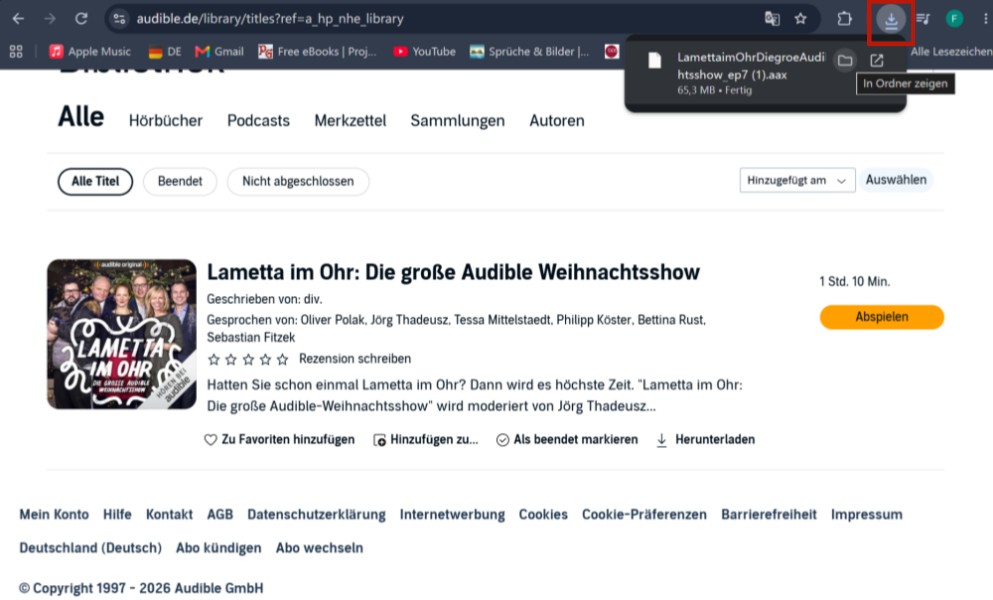
Task: Click the Auswählen button
Action: 895,180
